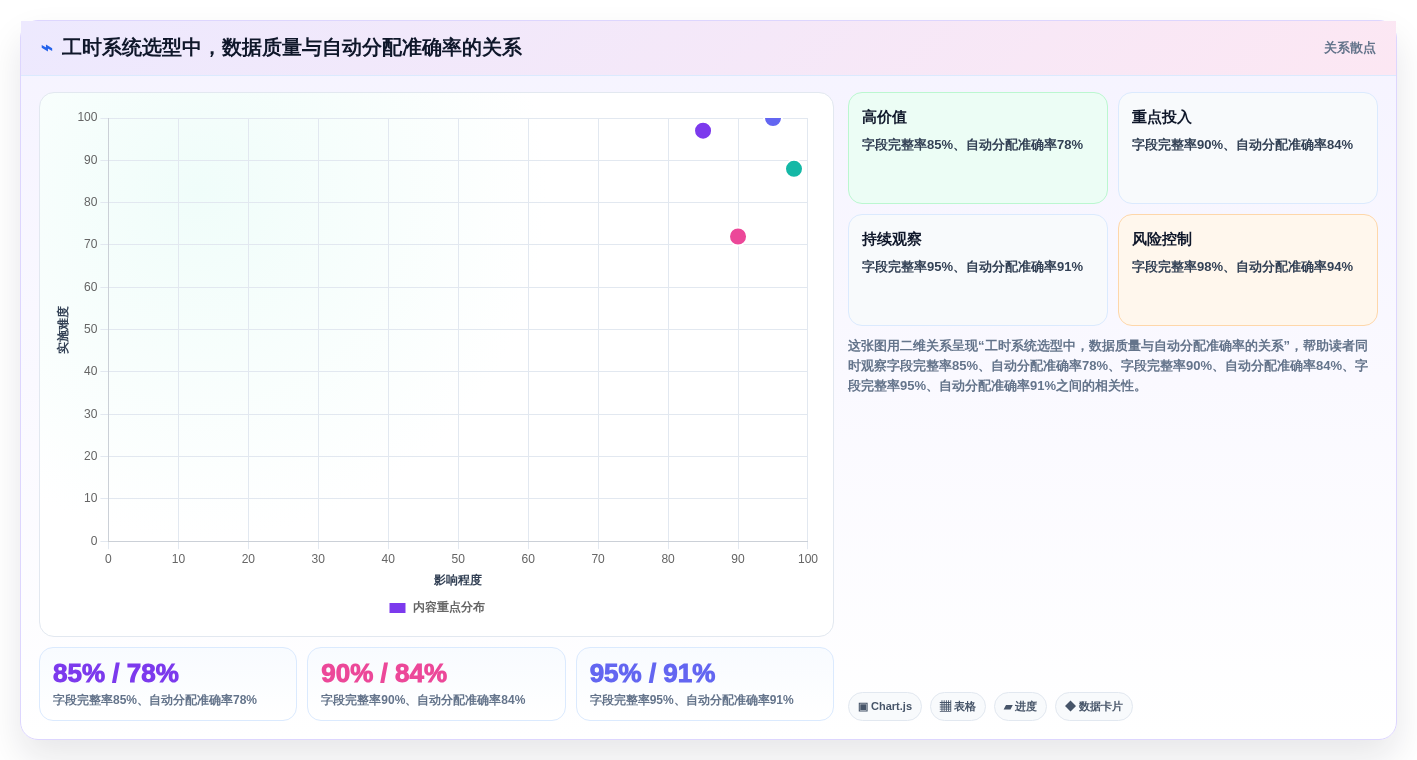This screenshot has width=1417, height=760.
Task: Click the 实施难度 y-axis label
Action: [x=63, y=330]
